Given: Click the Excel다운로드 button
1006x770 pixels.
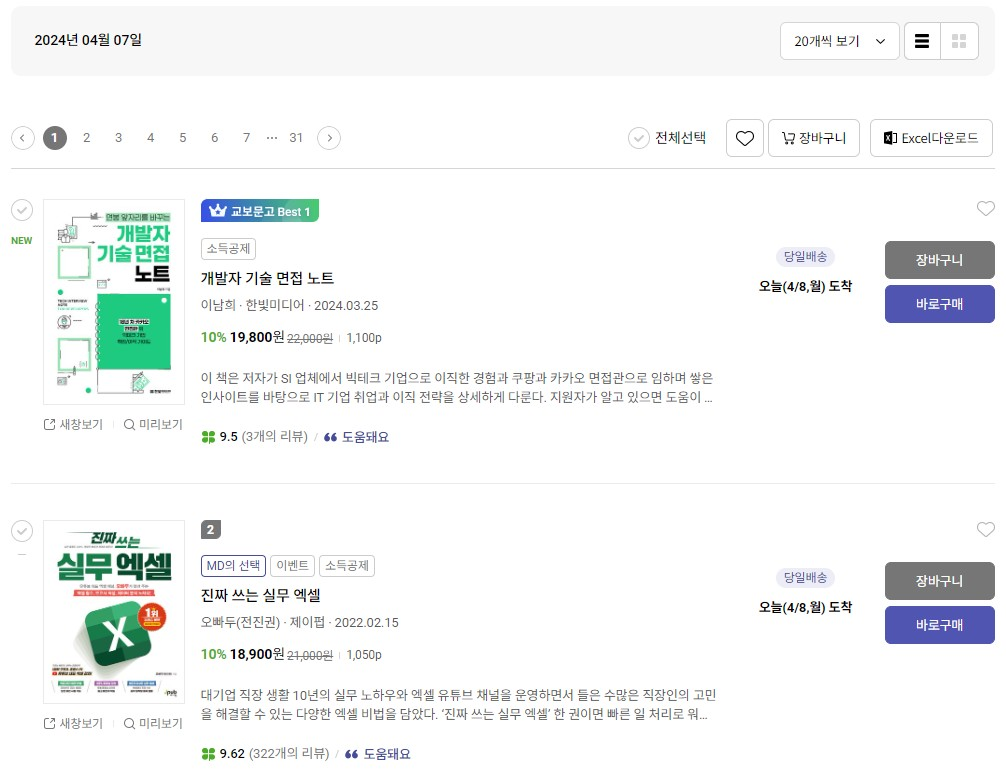Looking at the screenshot, I should coord(930,138).
